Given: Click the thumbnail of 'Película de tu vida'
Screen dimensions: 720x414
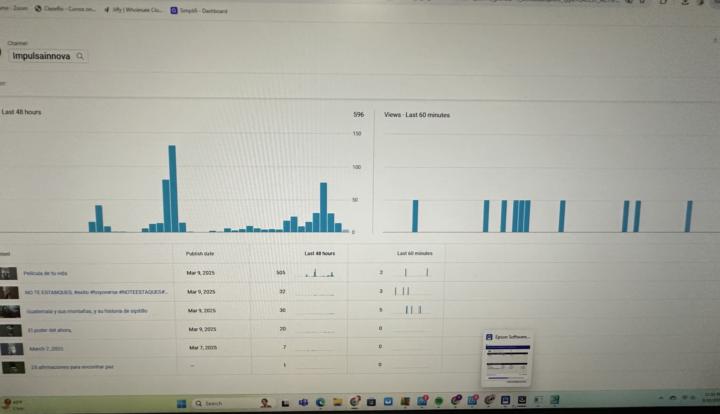Looking at the screenshot, I should pos(8,274).
